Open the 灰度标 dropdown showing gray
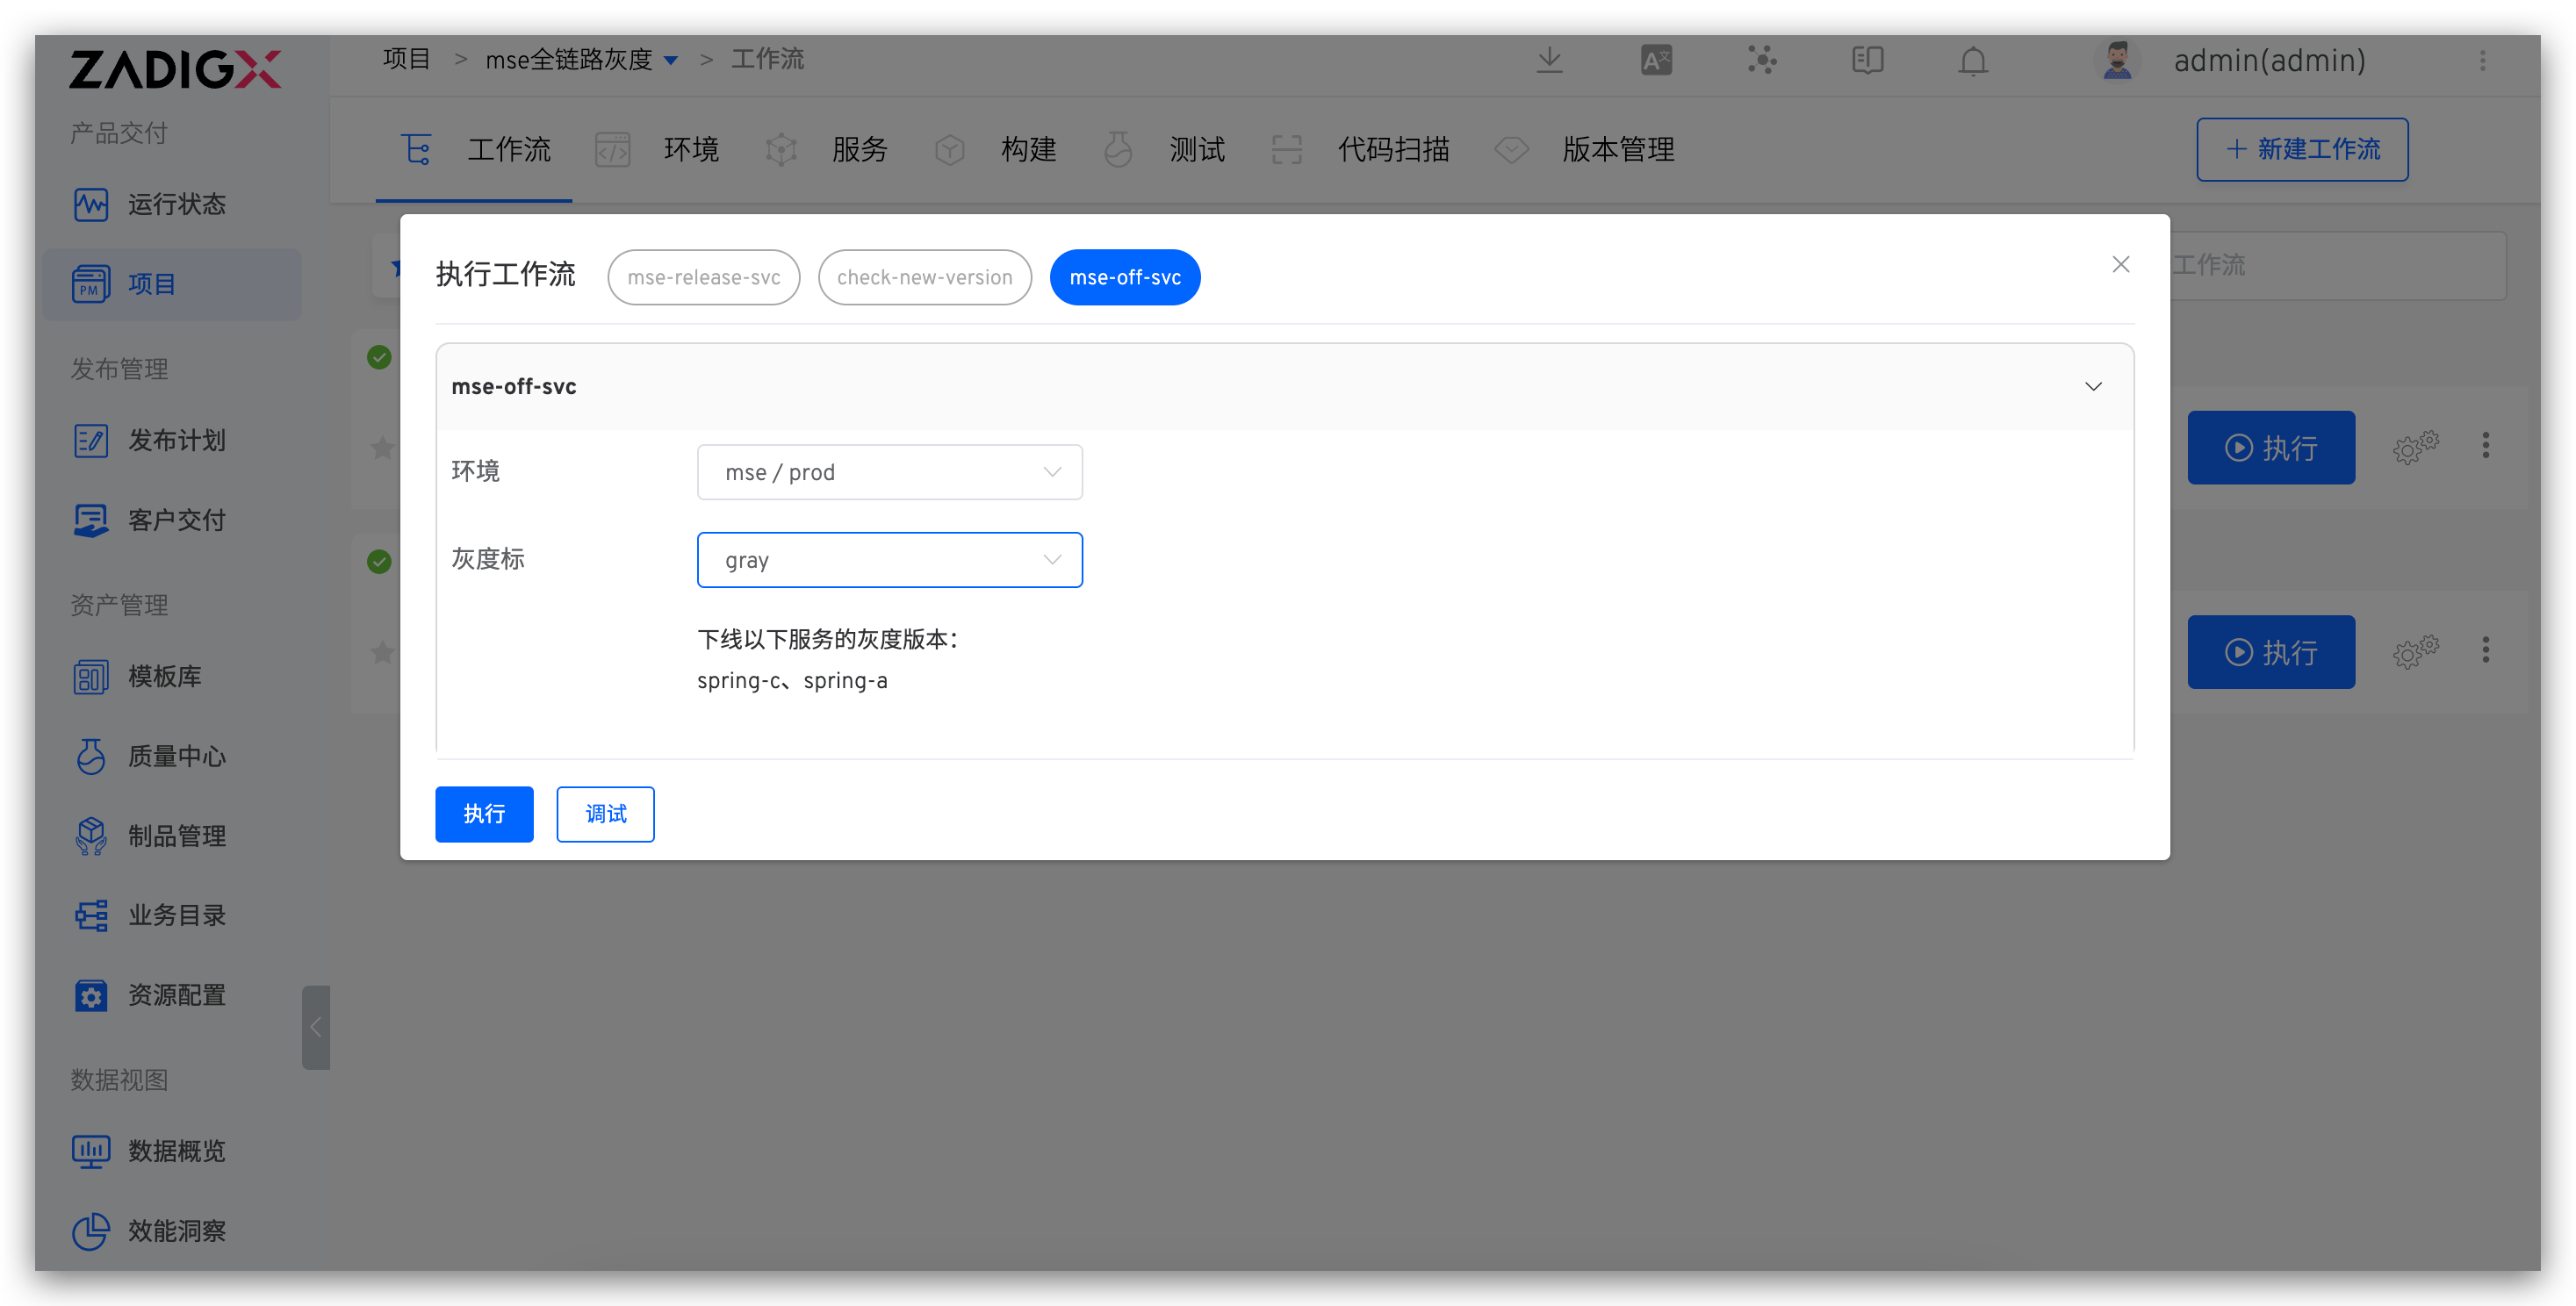This screenshot has height=1306, width=2576. 889,560
